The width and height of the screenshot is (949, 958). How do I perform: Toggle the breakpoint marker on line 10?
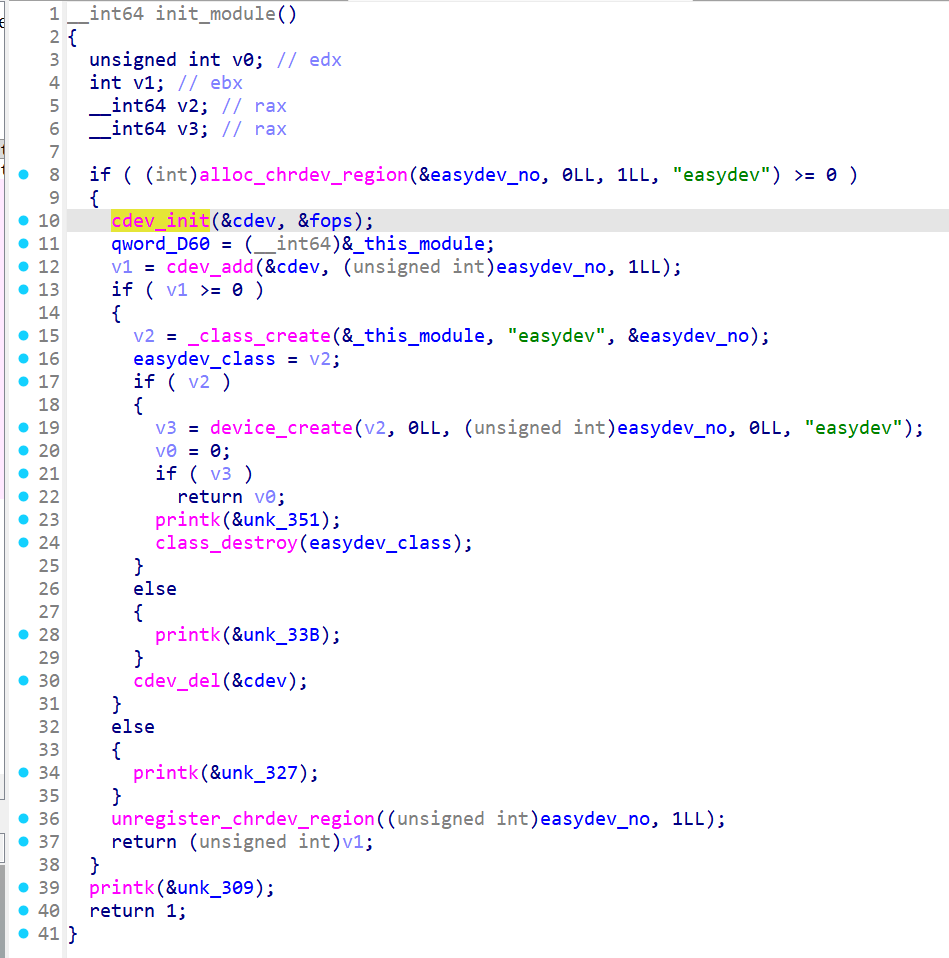[x=25, y=221]
